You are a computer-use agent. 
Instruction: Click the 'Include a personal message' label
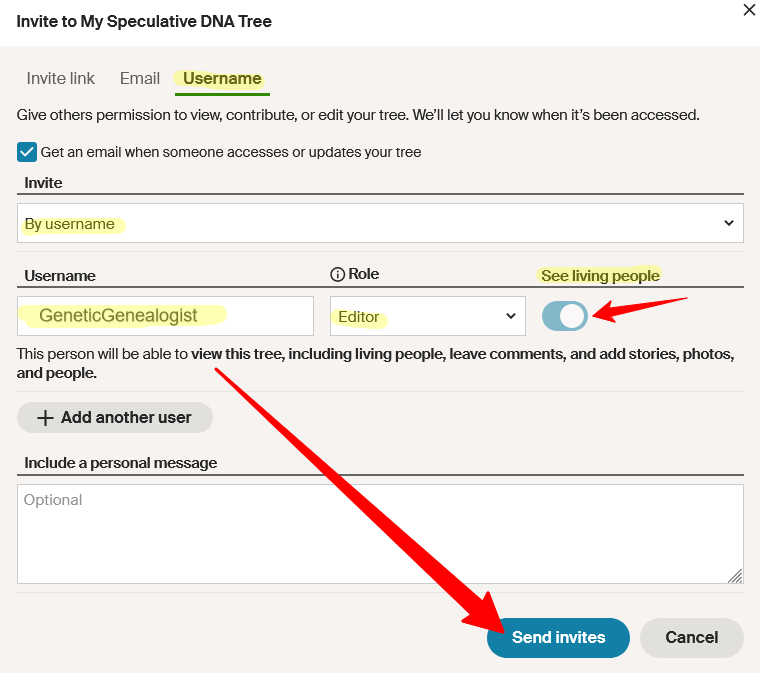[121, 463]
